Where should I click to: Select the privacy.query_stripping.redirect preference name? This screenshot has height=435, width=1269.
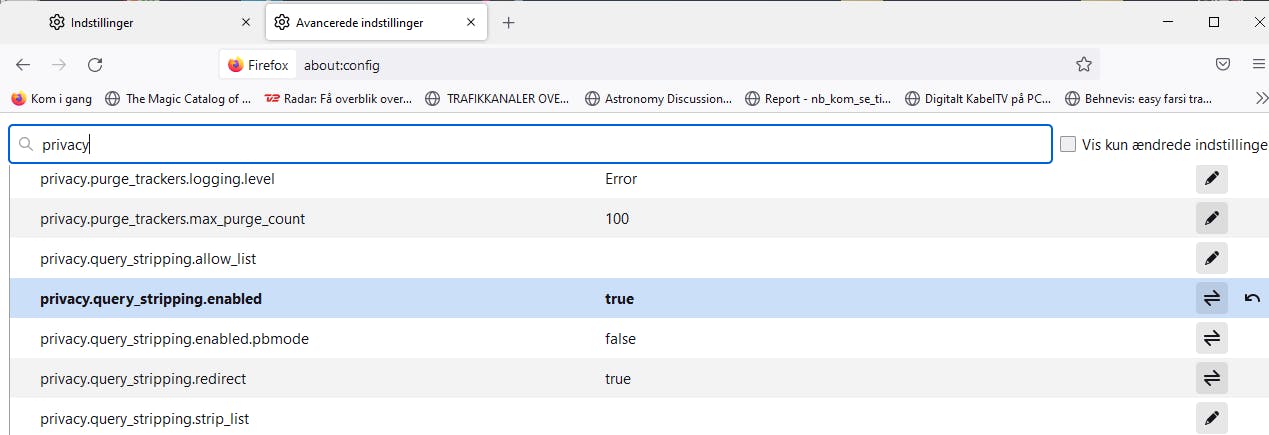143,378
